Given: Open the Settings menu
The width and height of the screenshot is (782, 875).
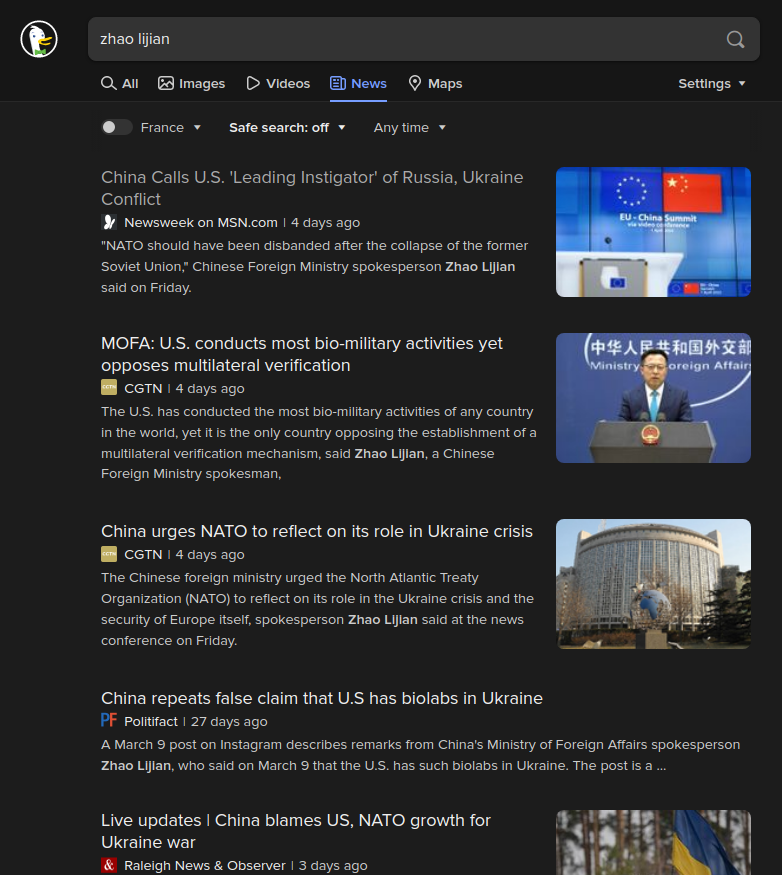Looking at the screenshot, I should click(712, 83).
